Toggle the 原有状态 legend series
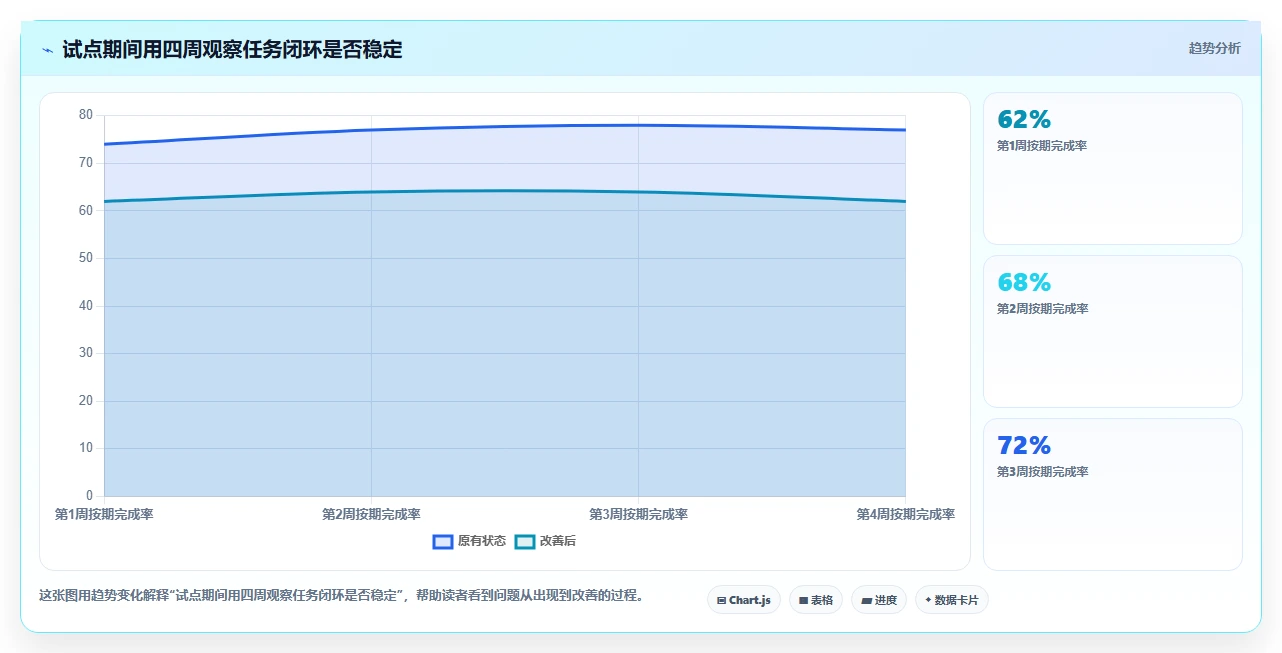The width and height of the screenshot is (1282, 653). pos(469,541)
